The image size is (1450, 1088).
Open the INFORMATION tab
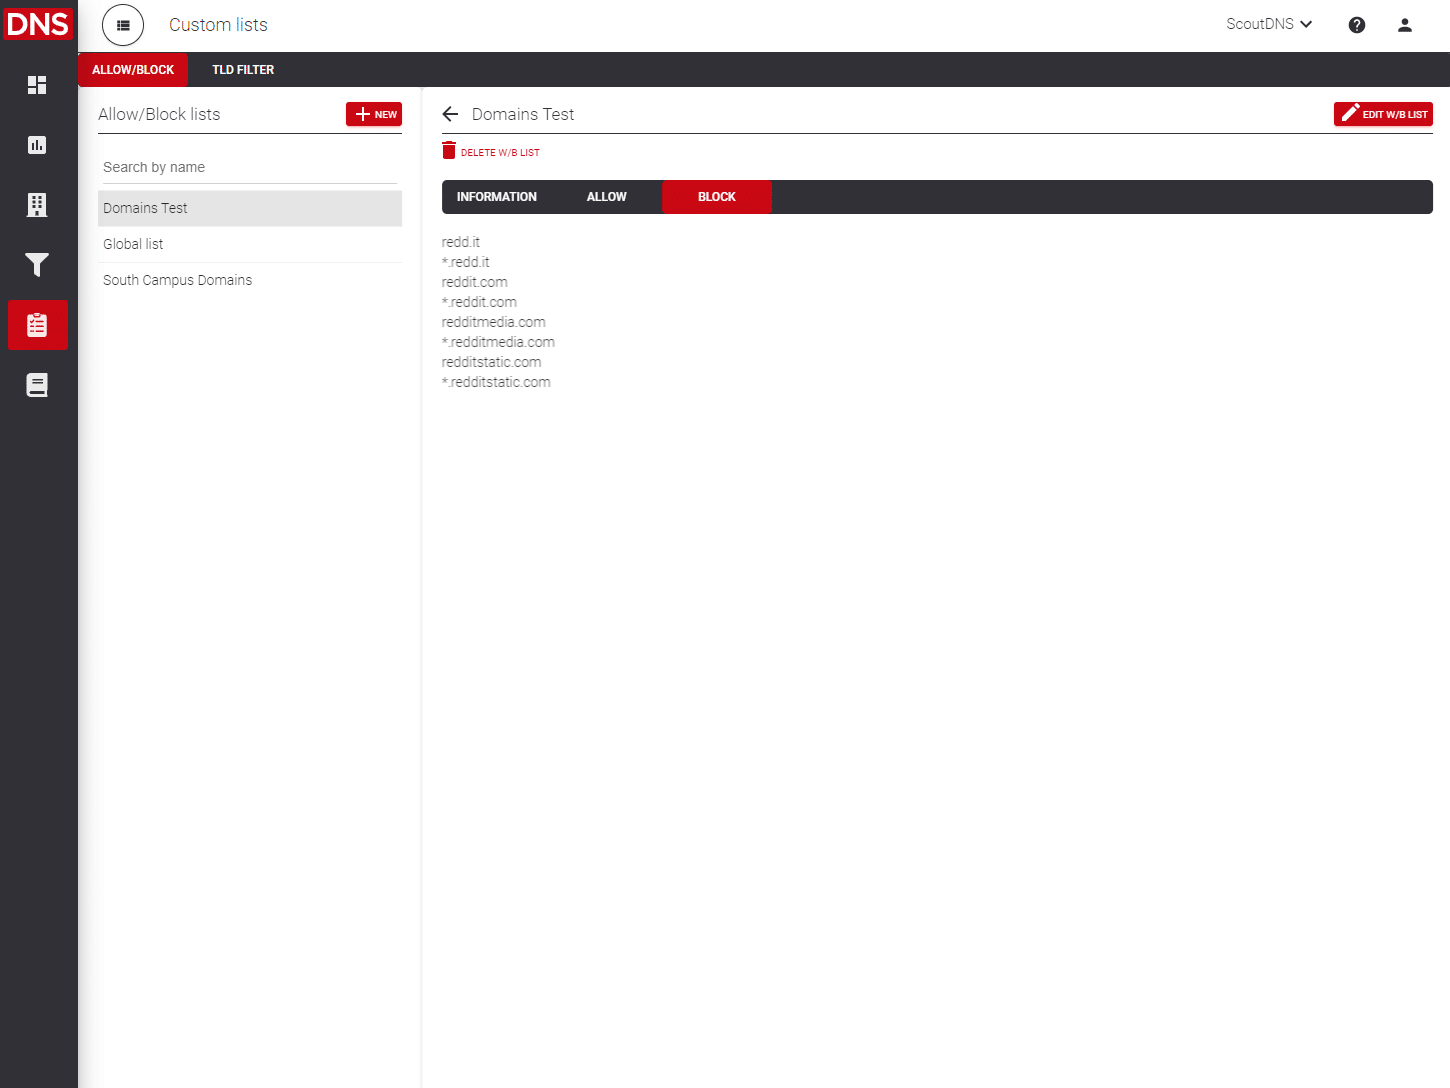tap(497, 197)
